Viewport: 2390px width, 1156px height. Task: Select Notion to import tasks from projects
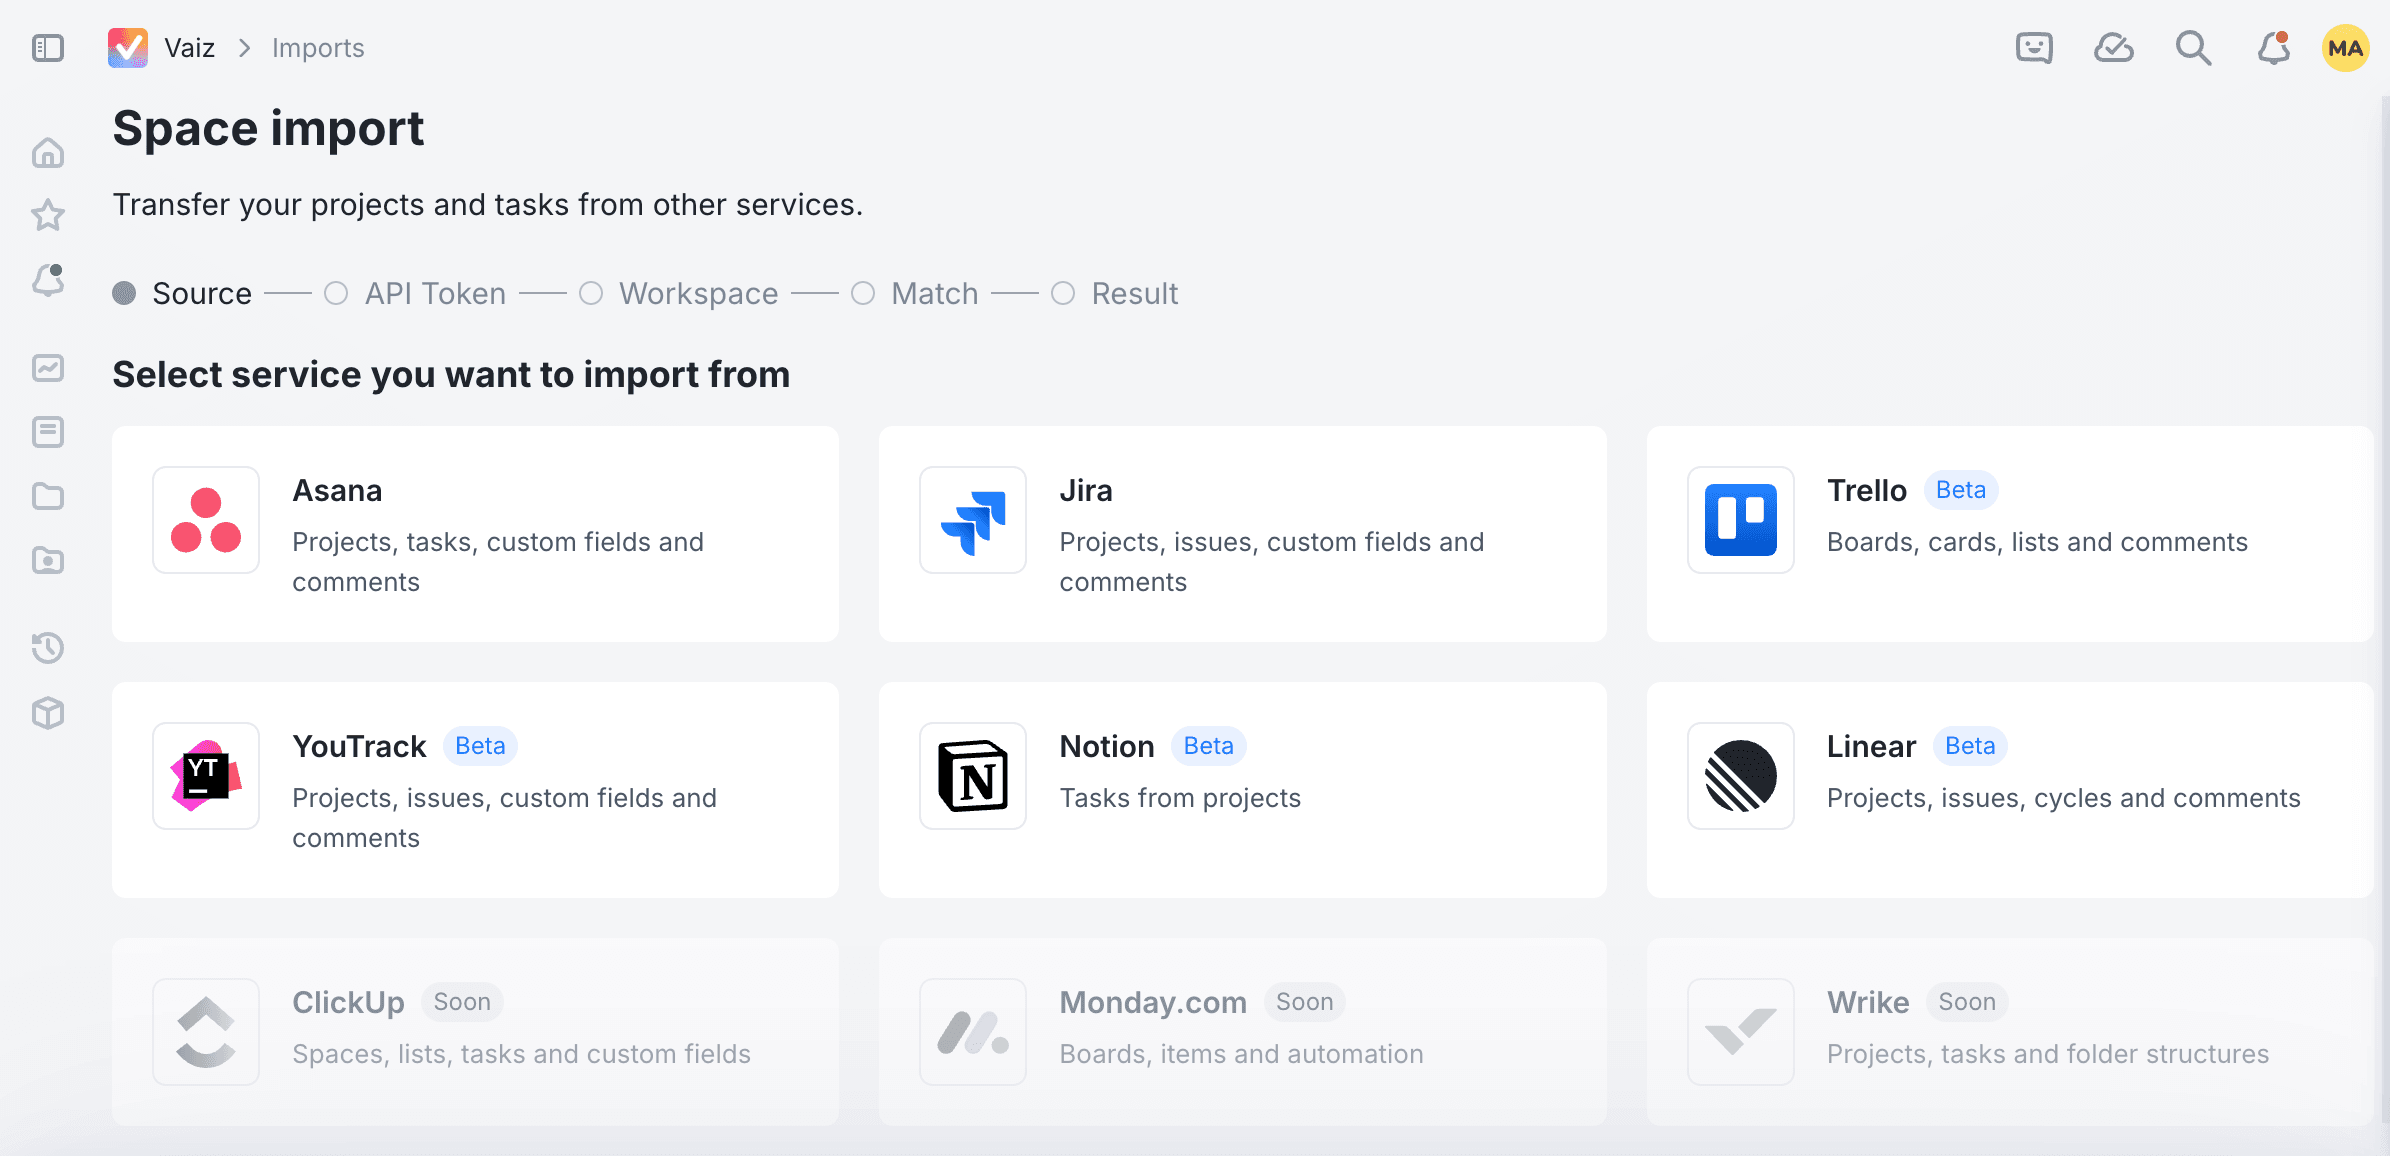[1242, 790]
